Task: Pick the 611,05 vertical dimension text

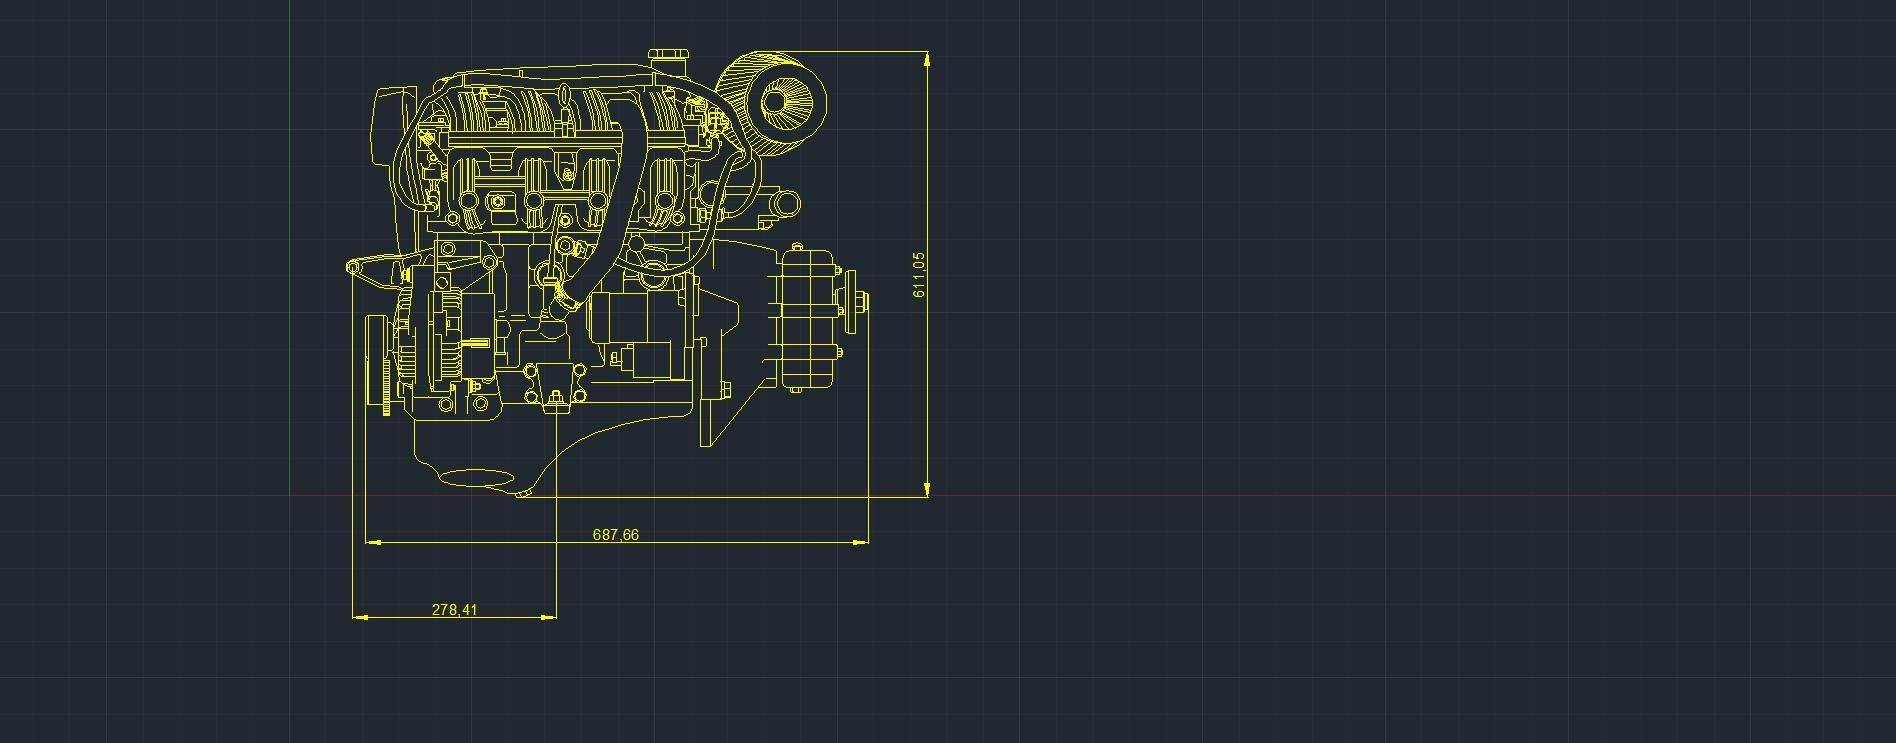Action: pyautogui.click(x=919, y=274)
